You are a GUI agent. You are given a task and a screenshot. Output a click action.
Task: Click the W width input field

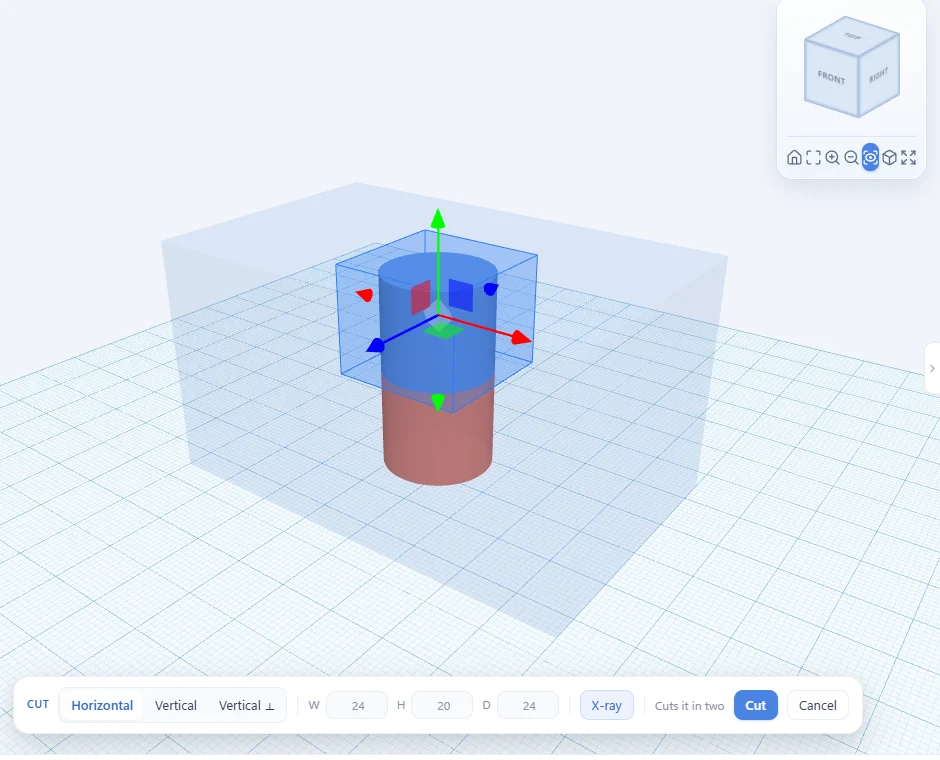(x=357, y=705)
